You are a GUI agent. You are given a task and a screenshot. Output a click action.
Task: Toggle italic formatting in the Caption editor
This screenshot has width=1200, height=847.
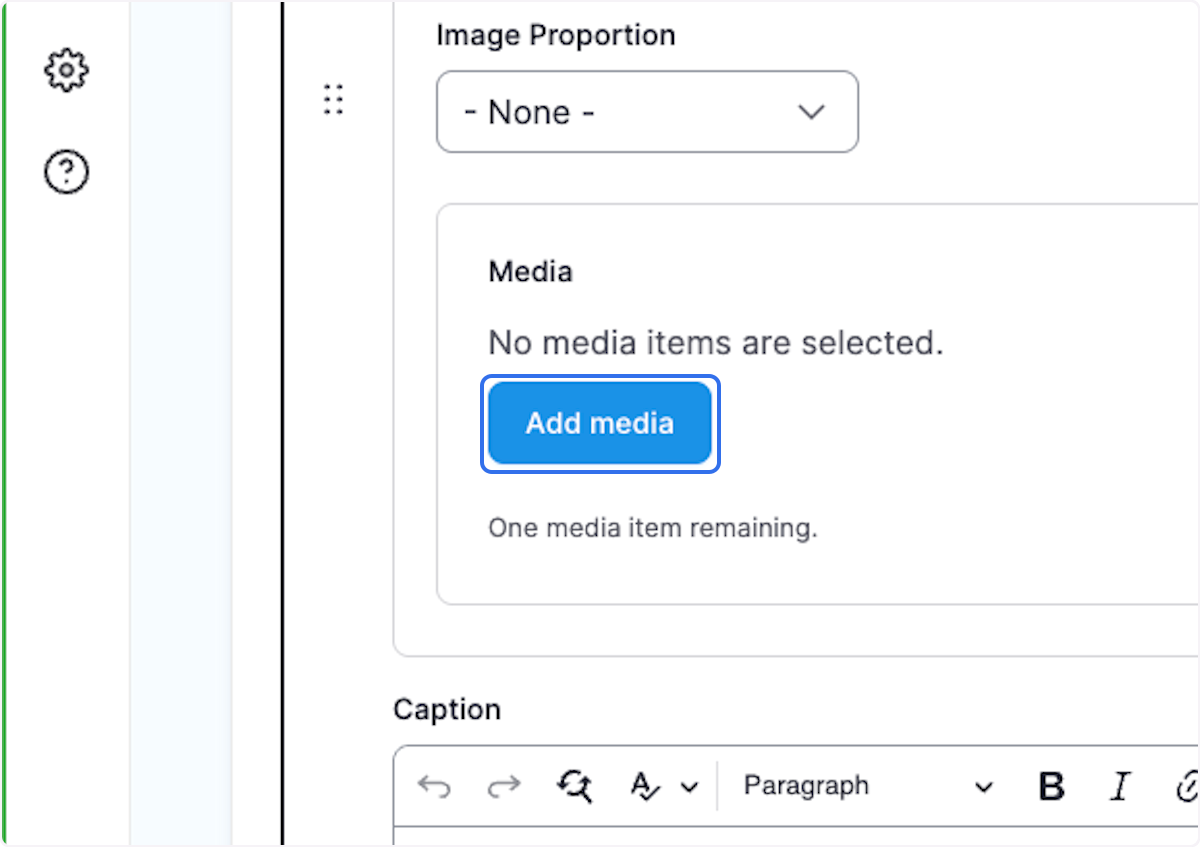tap(1119, 788)
